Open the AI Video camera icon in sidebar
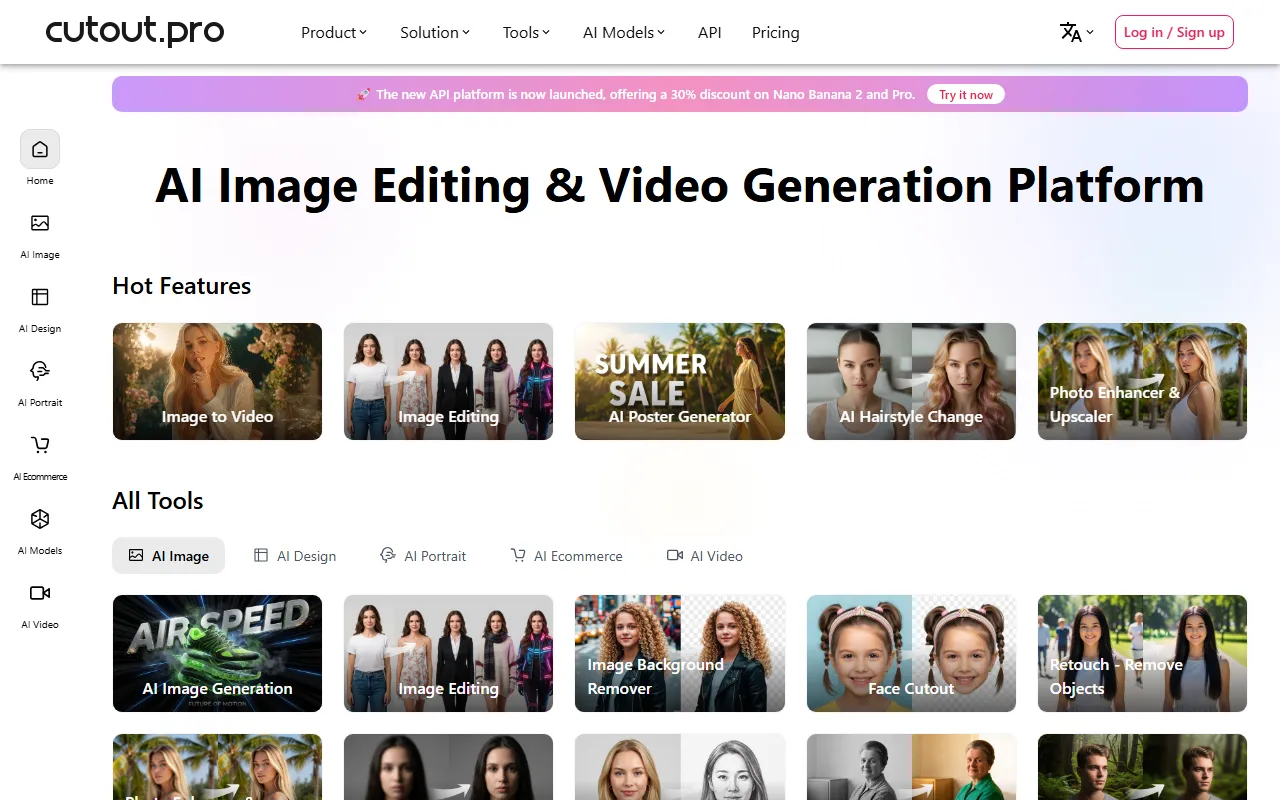 coord(40,594)
